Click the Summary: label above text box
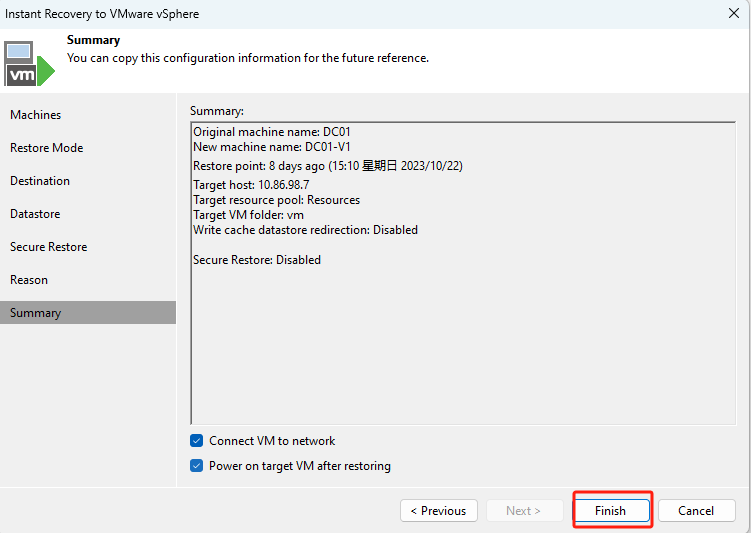 coord(216,111)
